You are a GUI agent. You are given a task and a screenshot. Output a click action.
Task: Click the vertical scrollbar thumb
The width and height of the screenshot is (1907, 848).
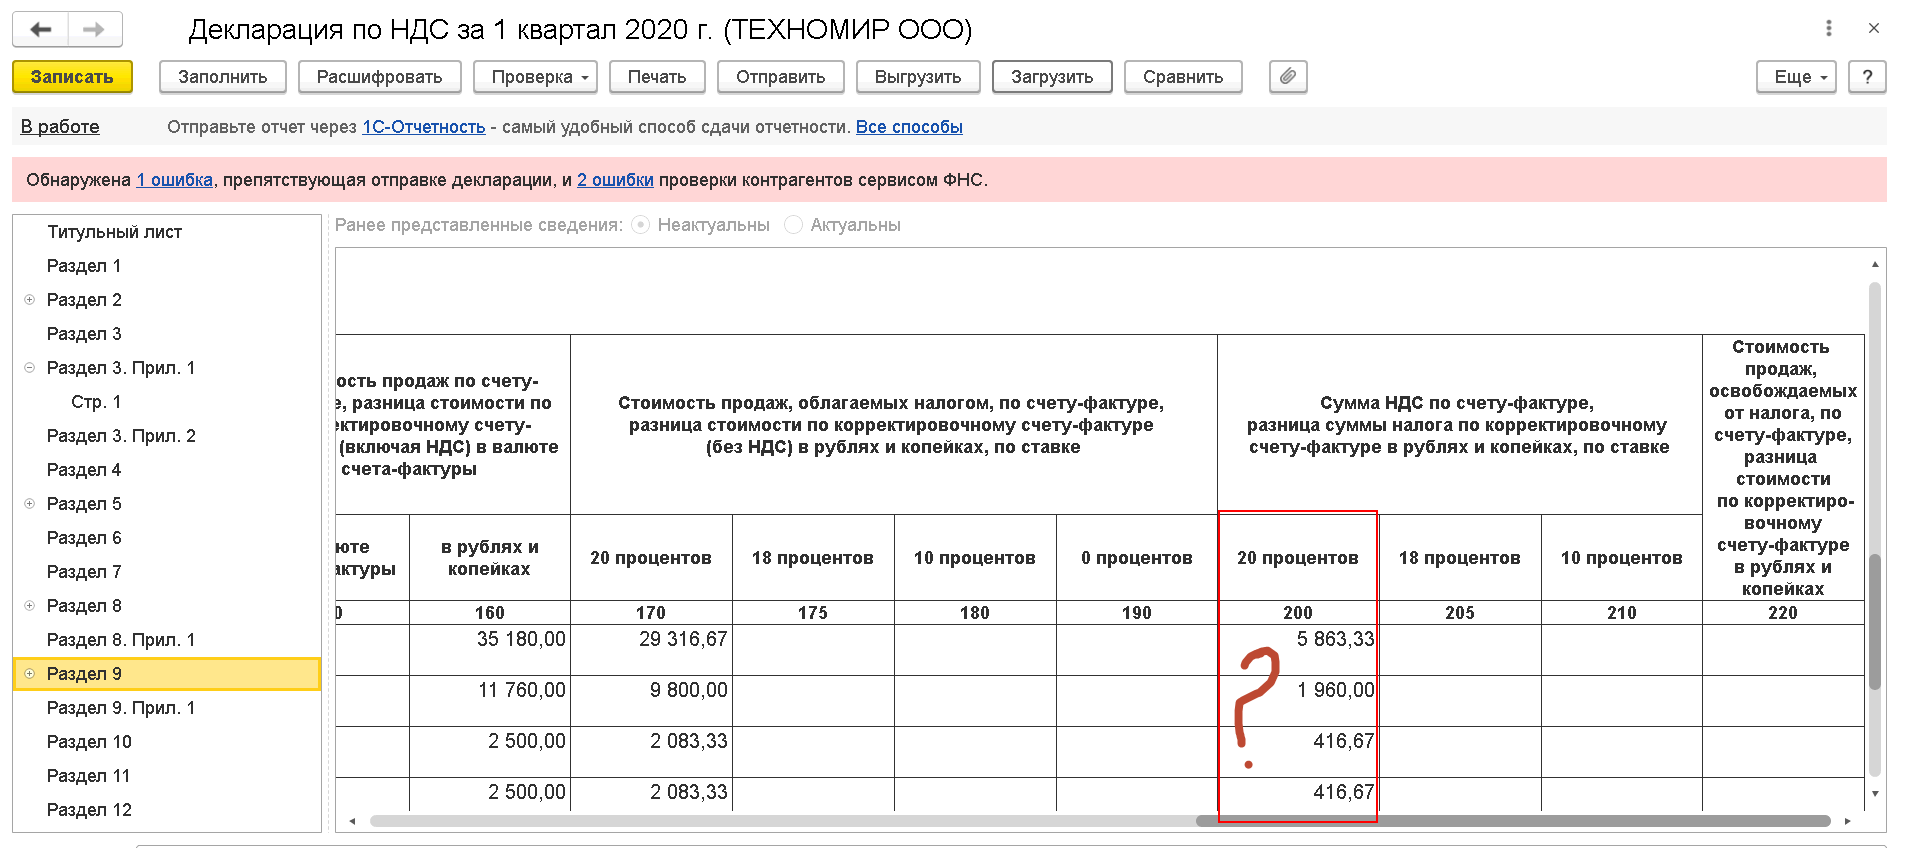(1875, 622)
